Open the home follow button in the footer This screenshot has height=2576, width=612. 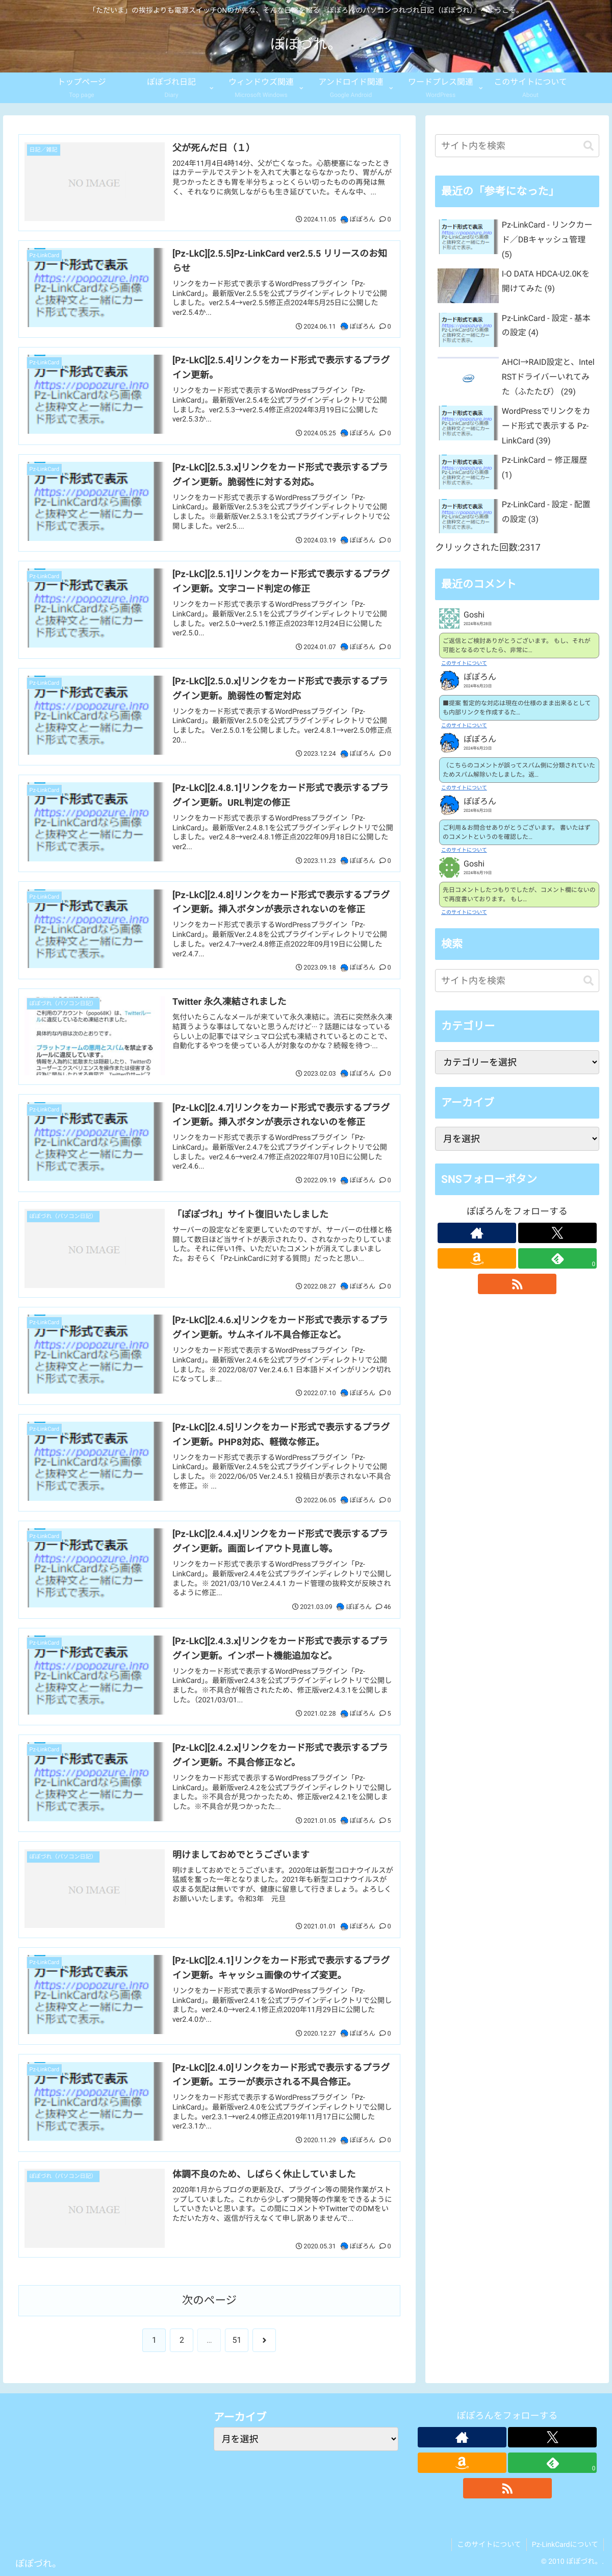tap(461, 2437)
